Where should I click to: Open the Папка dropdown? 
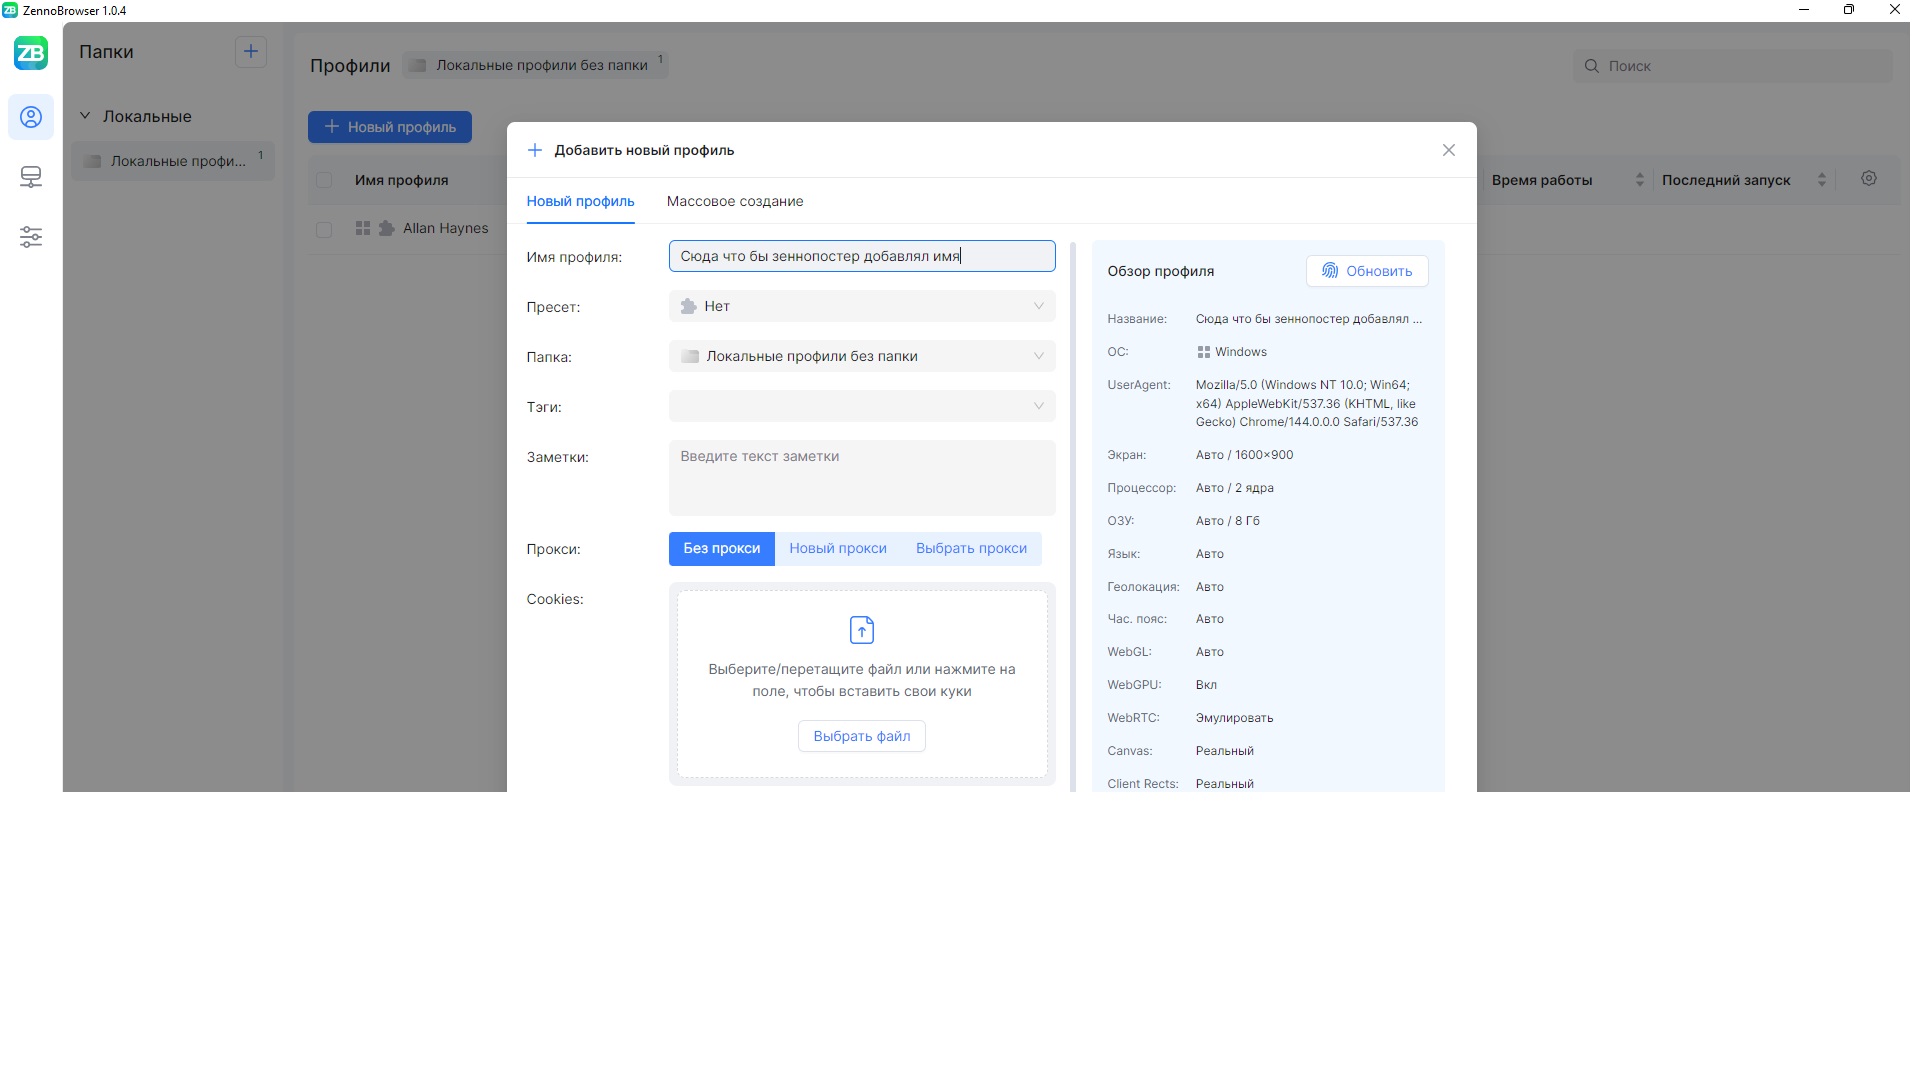(x=861, y=356)
